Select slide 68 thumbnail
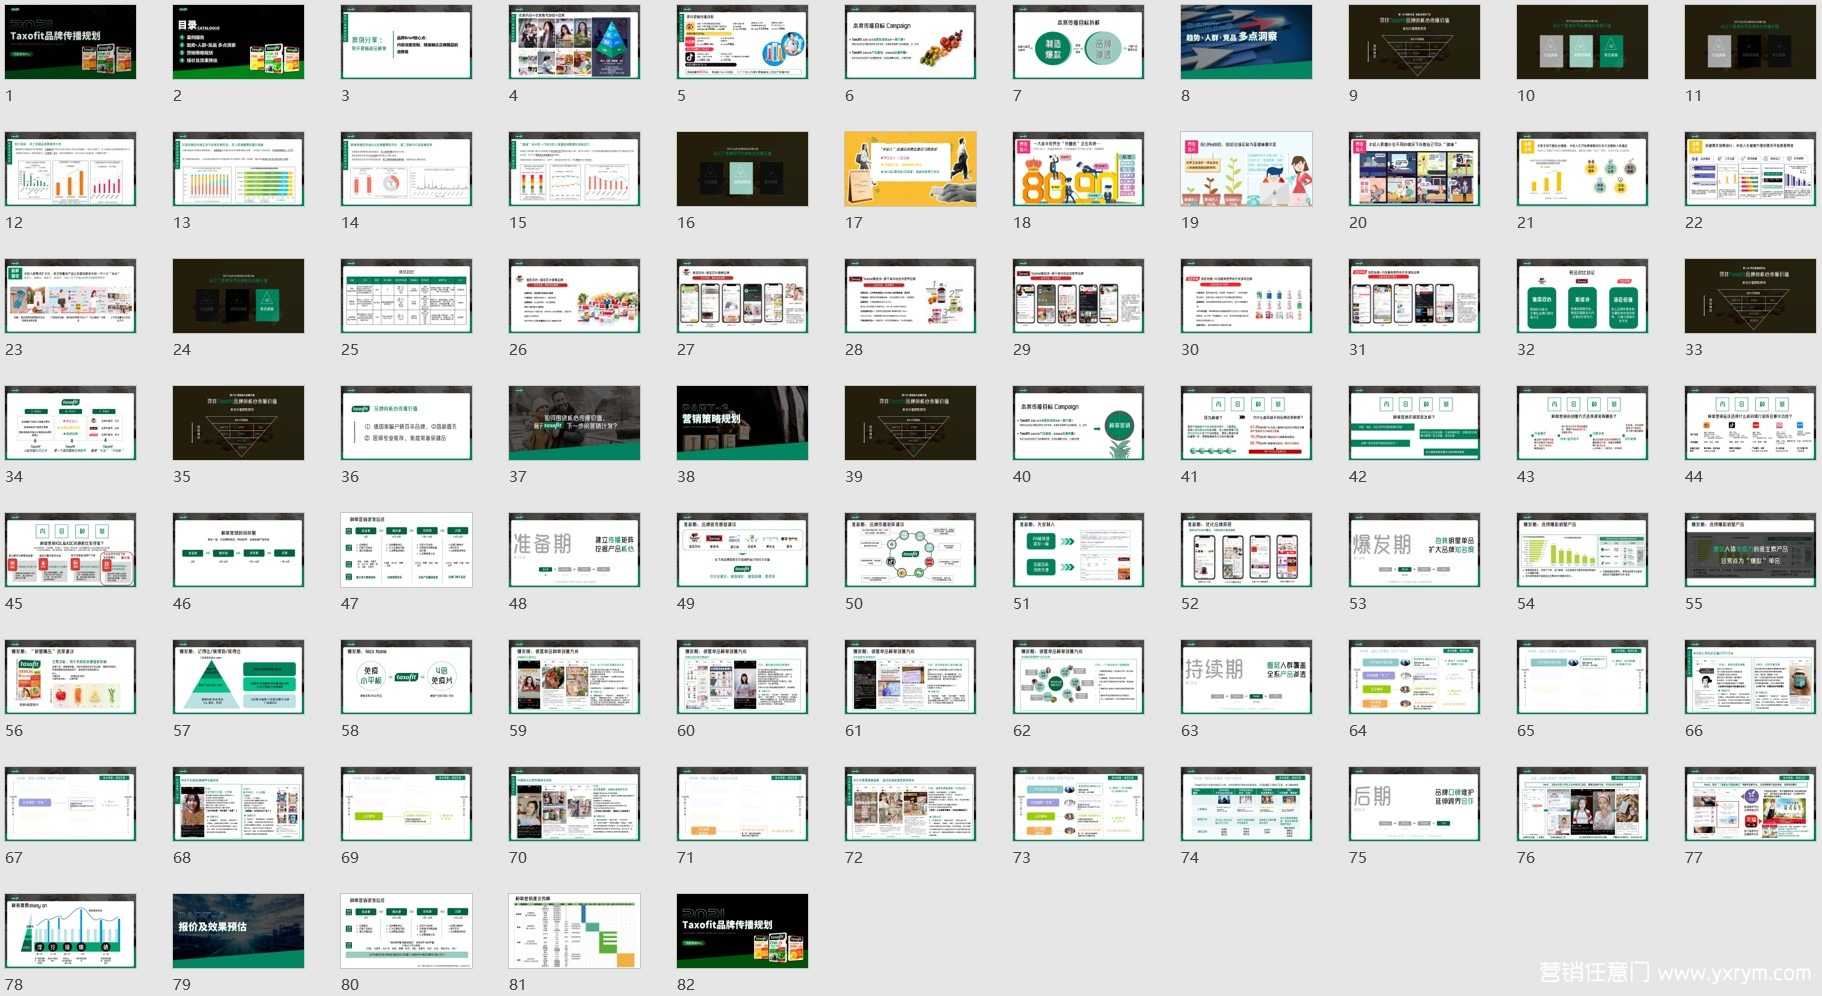The height and width of the screenshot is (996, 1822). (238, 804)
